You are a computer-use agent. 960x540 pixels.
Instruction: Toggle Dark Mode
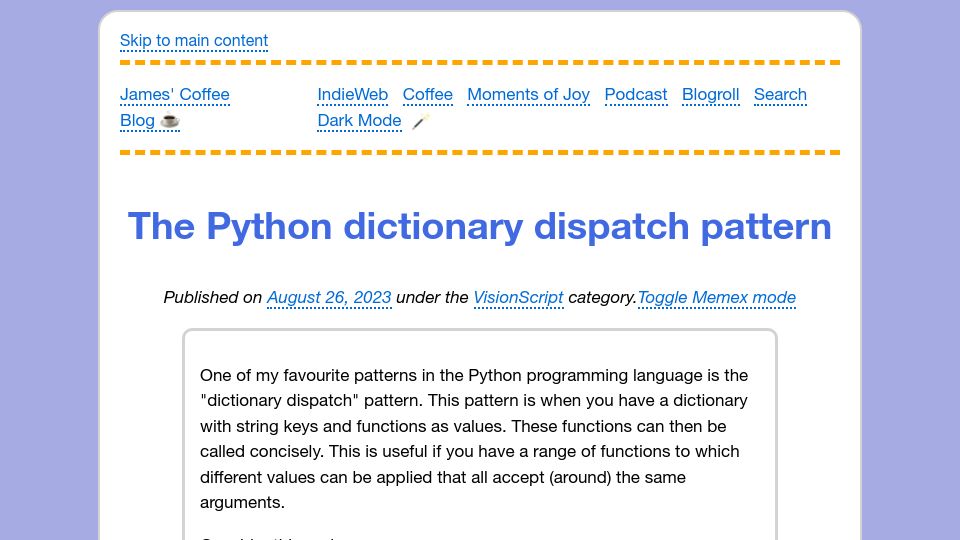coord(359,121)
